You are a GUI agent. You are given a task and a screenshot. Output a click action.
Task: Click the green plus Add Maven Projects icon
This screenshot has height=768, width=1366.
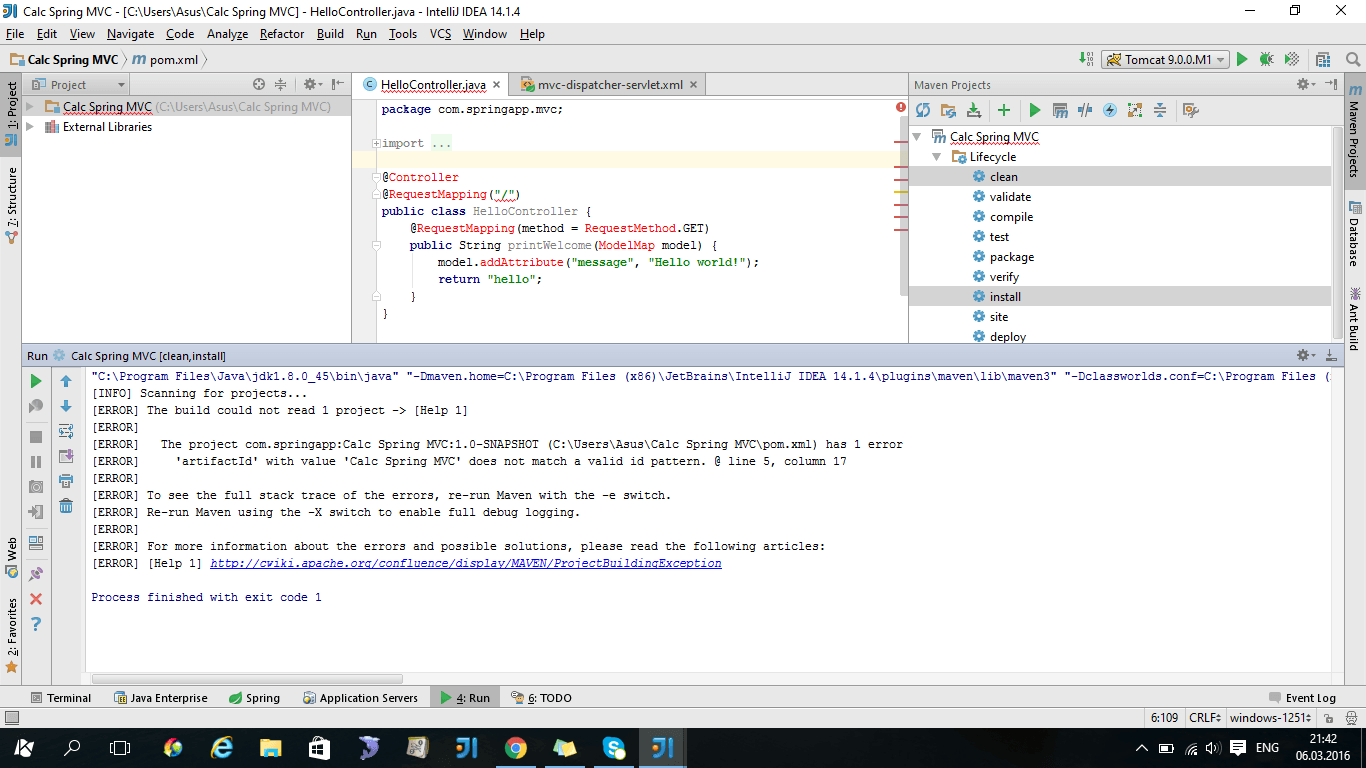pos(1003,111)
